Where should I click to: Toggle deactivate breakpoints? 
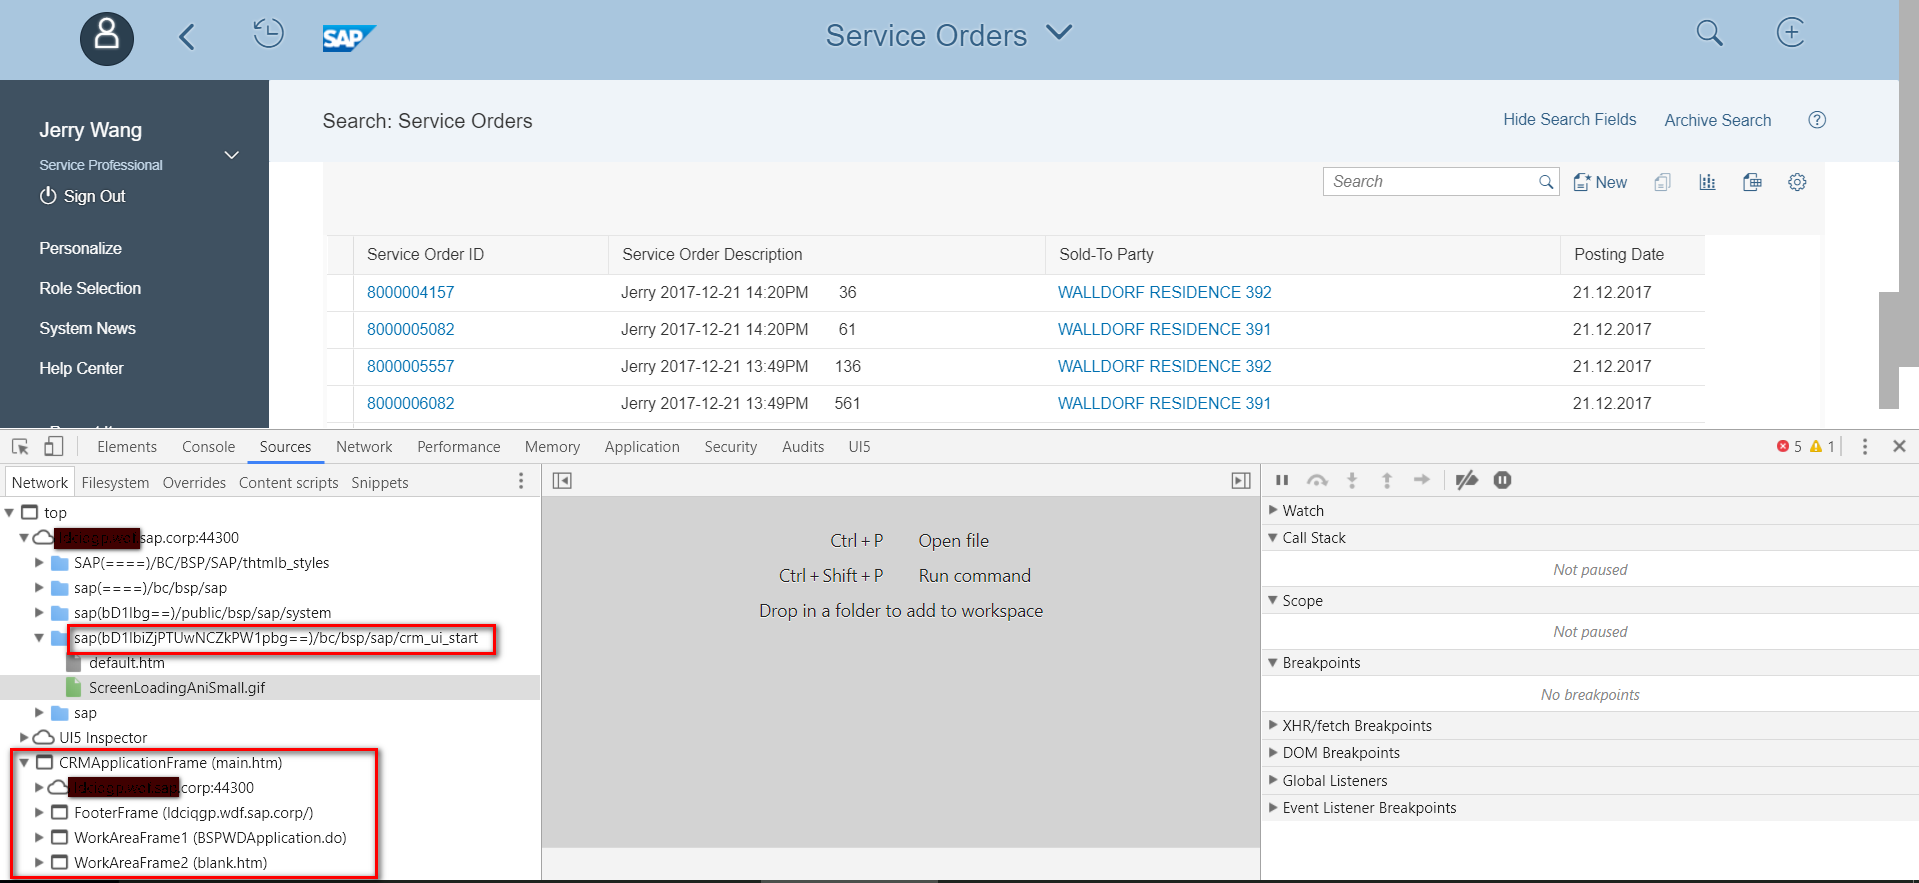[x=1467, y=481]
